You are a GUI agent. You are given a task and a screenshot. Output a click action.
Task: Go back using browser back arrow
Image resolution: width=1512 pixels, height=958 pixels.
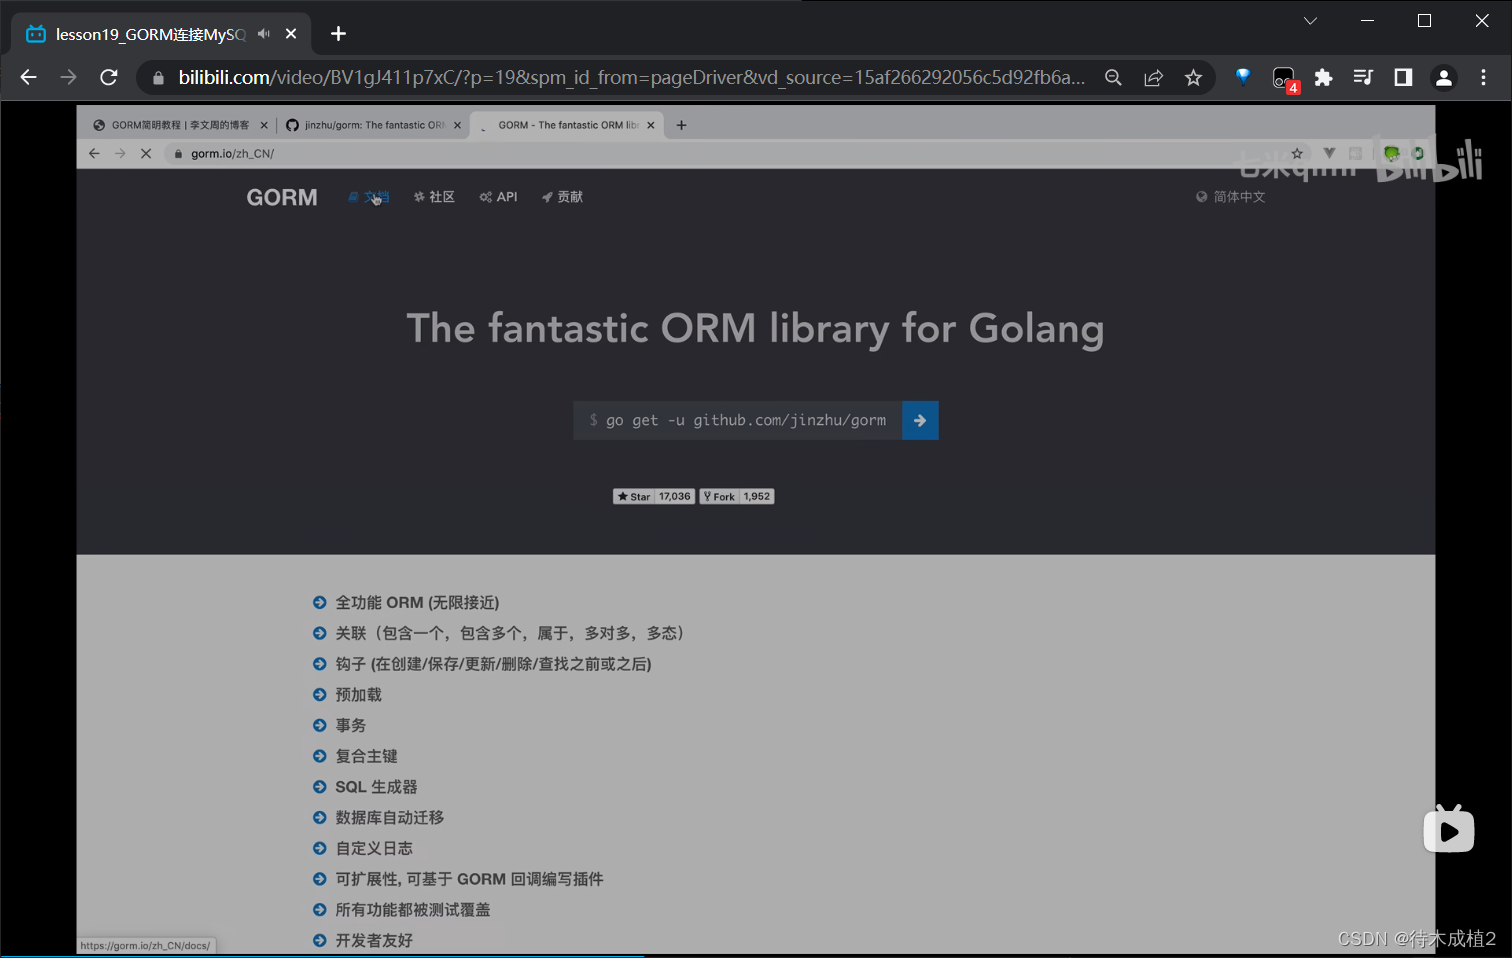click(x=28, y=77)
